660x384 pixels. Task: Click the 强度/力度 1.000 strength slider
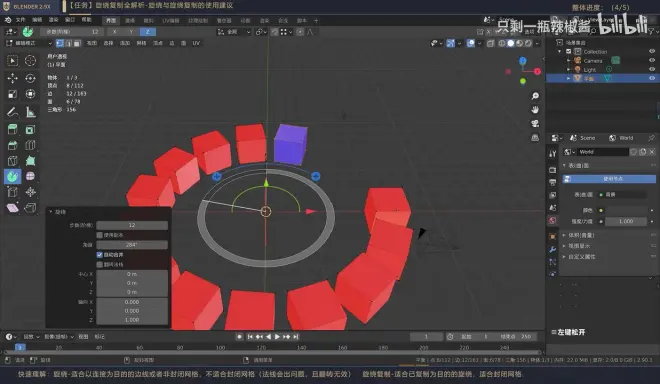tap(625, 221)
